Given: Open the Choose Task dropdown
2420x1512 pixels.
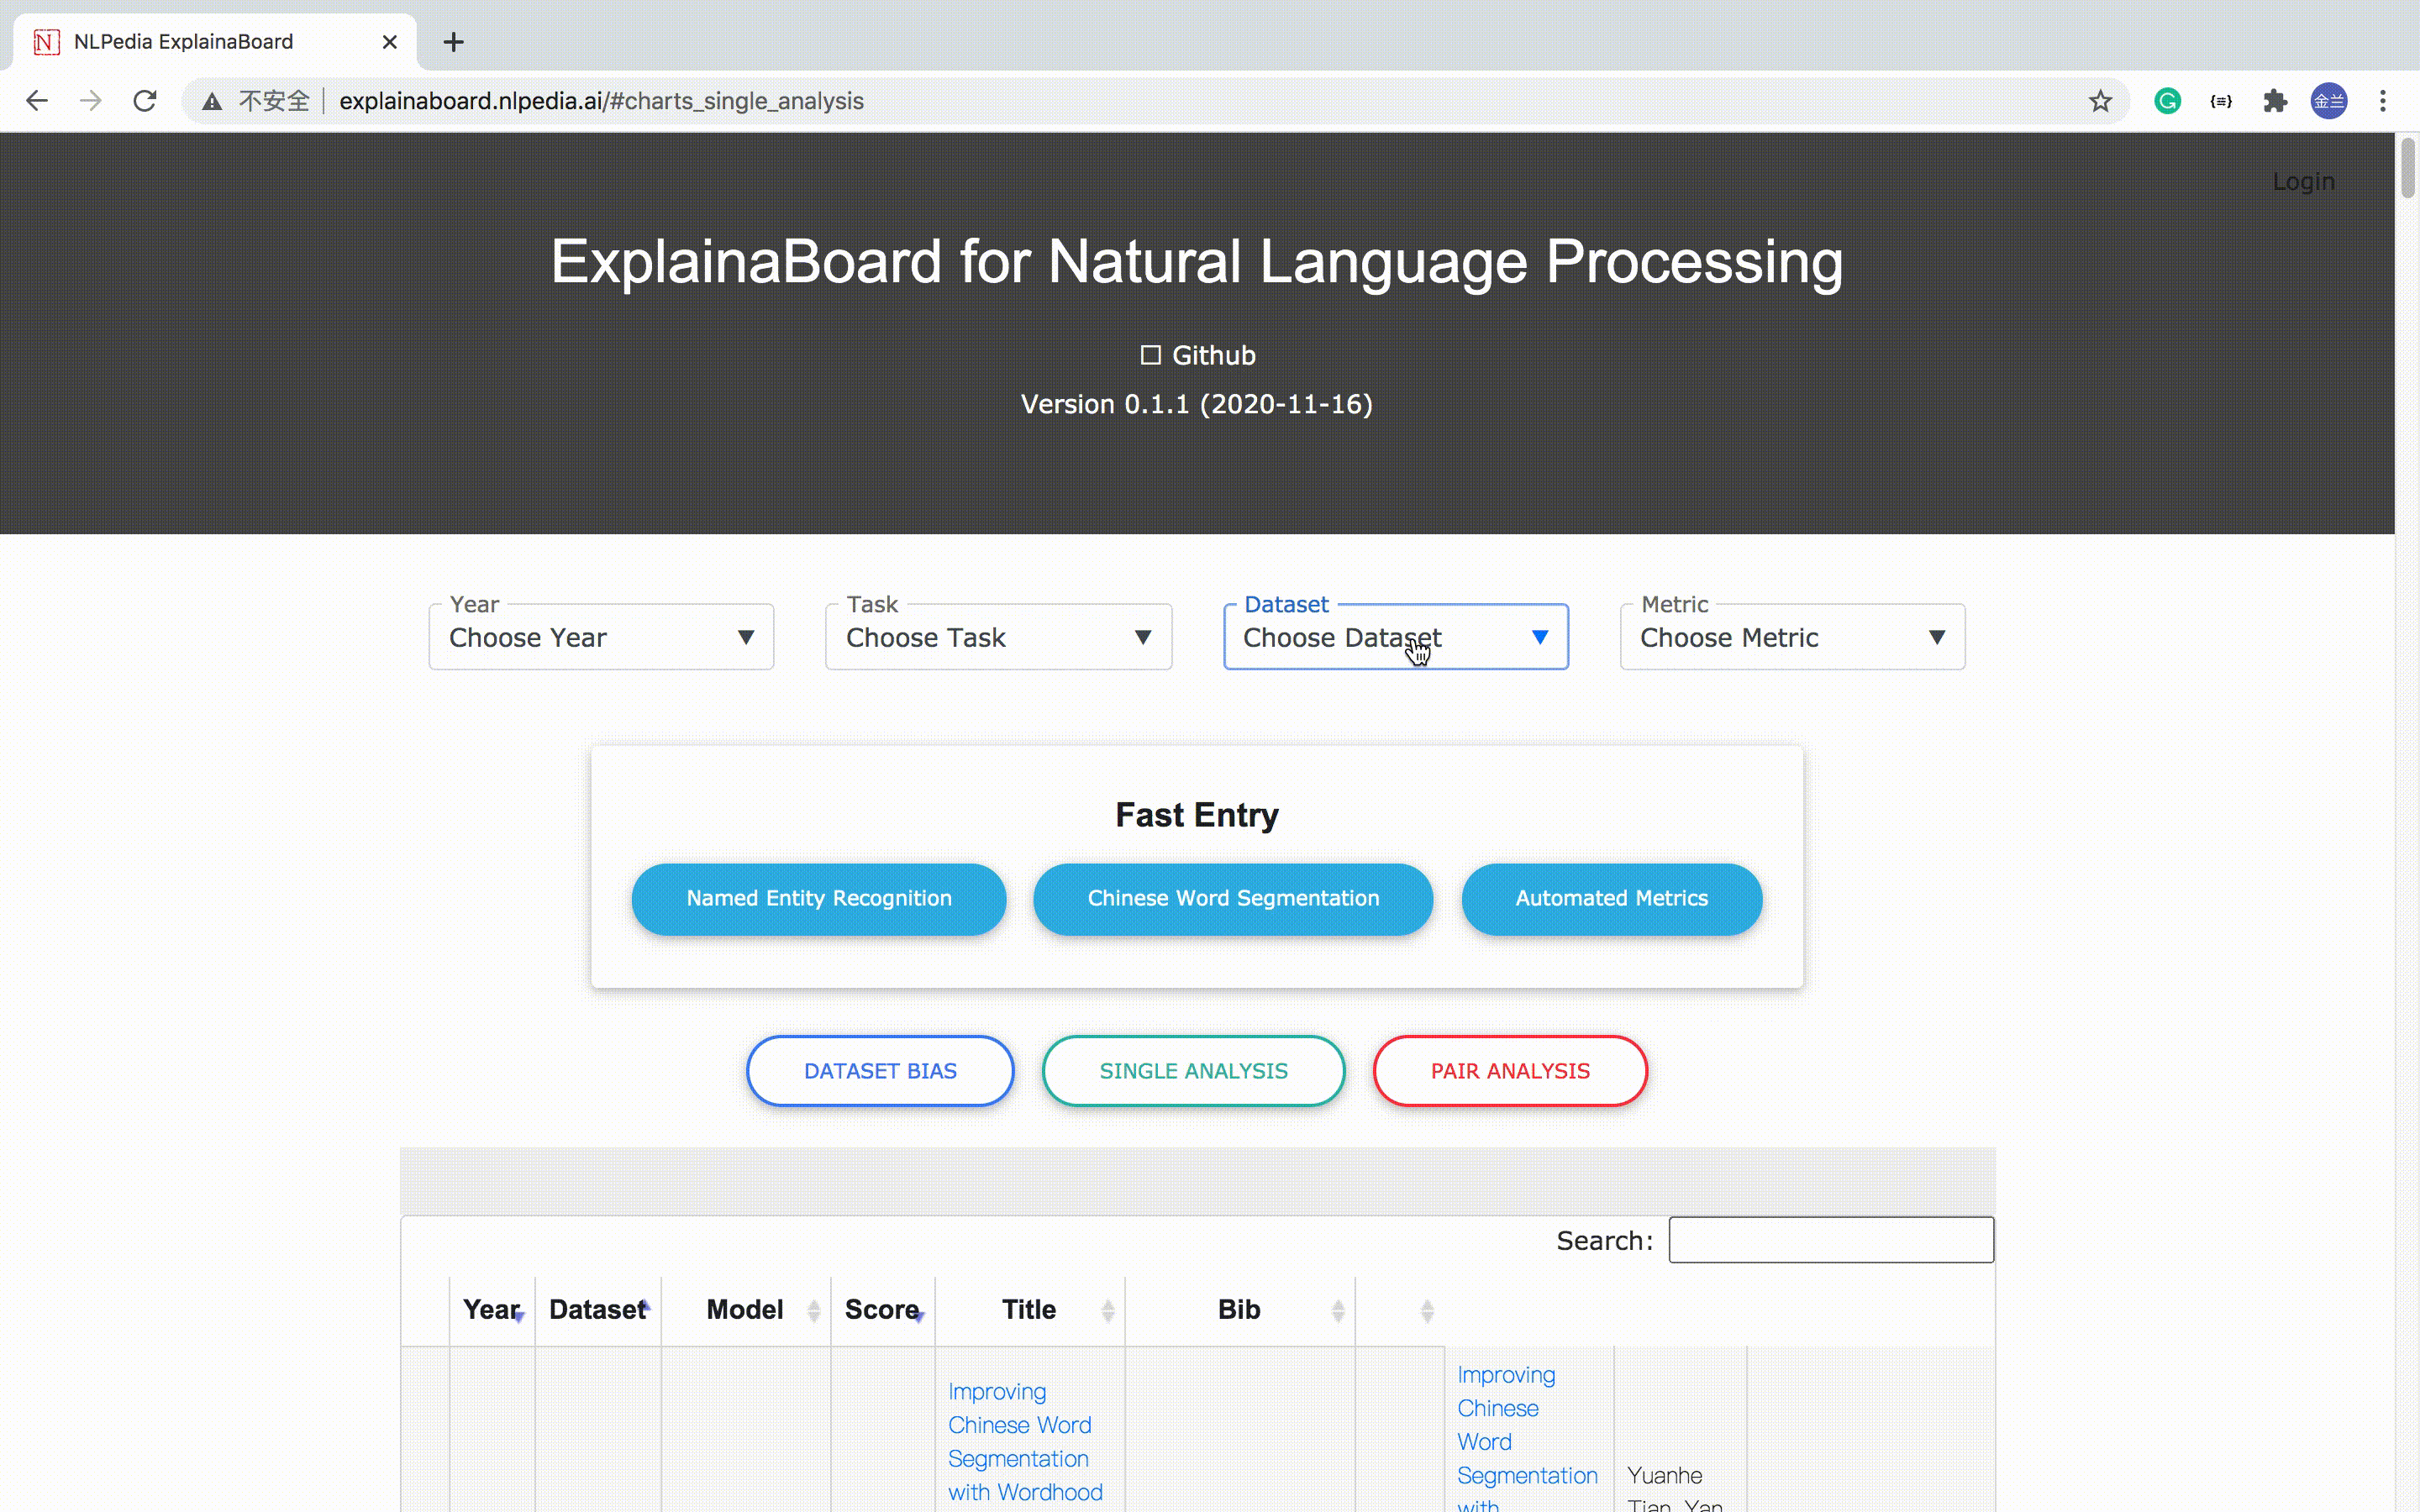Looking at the screenshot, I should coord(997,637).
